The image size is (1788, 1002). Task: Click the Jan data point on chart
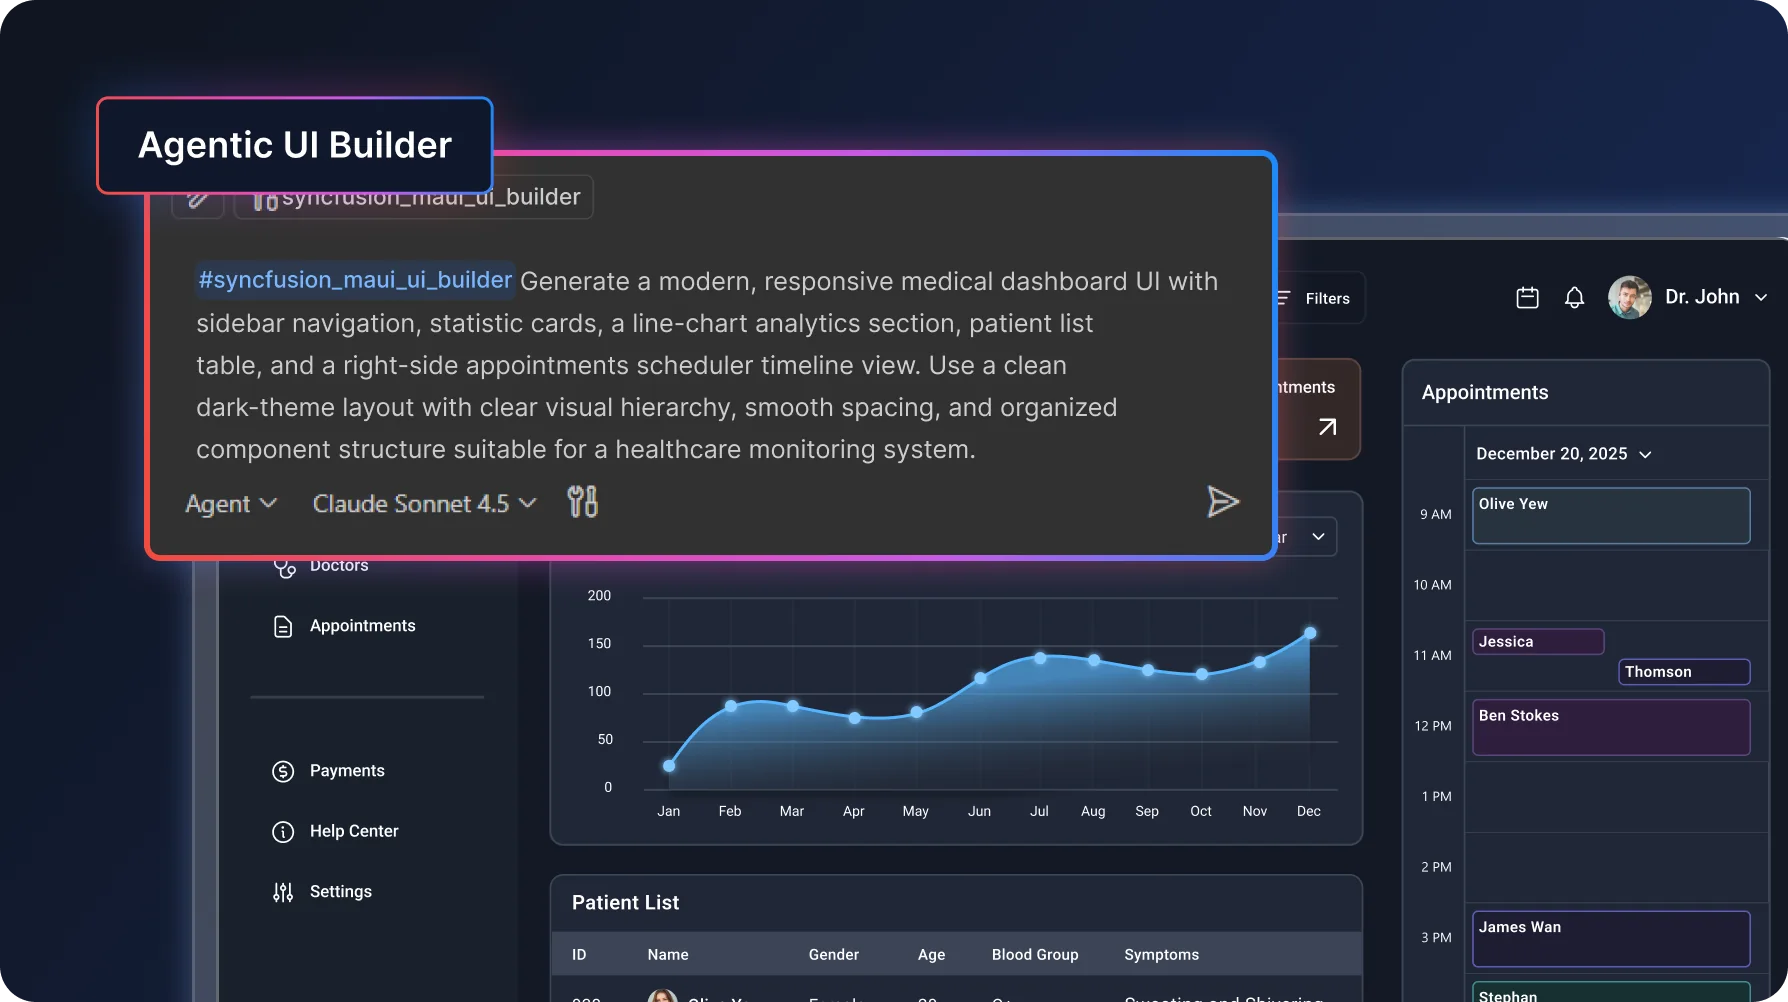pyautogui.click(x=669, y=766)
